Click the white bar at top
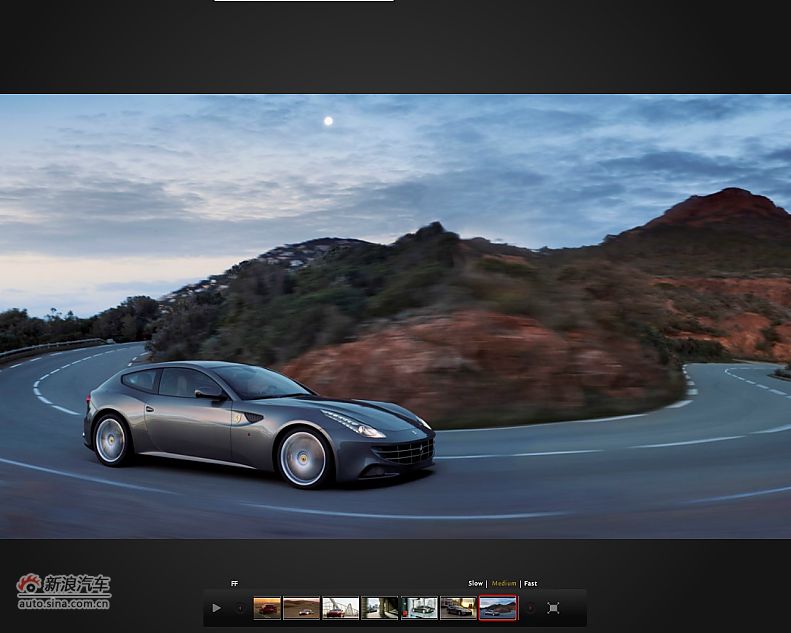This screenshot has width=791, height=633. [x=303, y=1]
